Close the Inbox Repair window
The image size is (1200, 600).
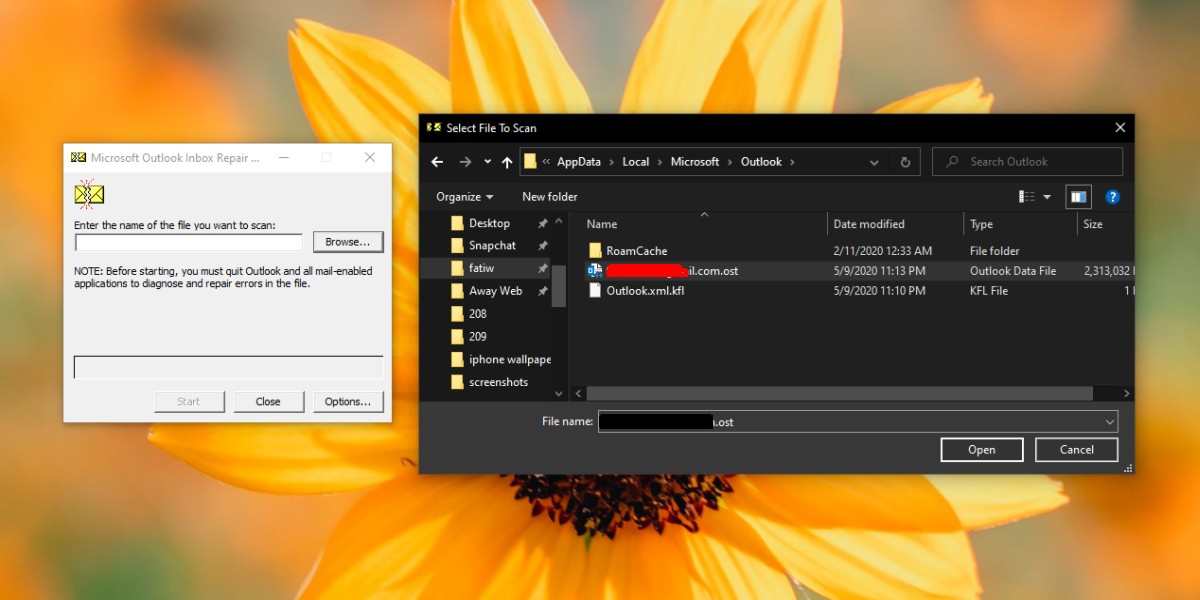[370, 157]
